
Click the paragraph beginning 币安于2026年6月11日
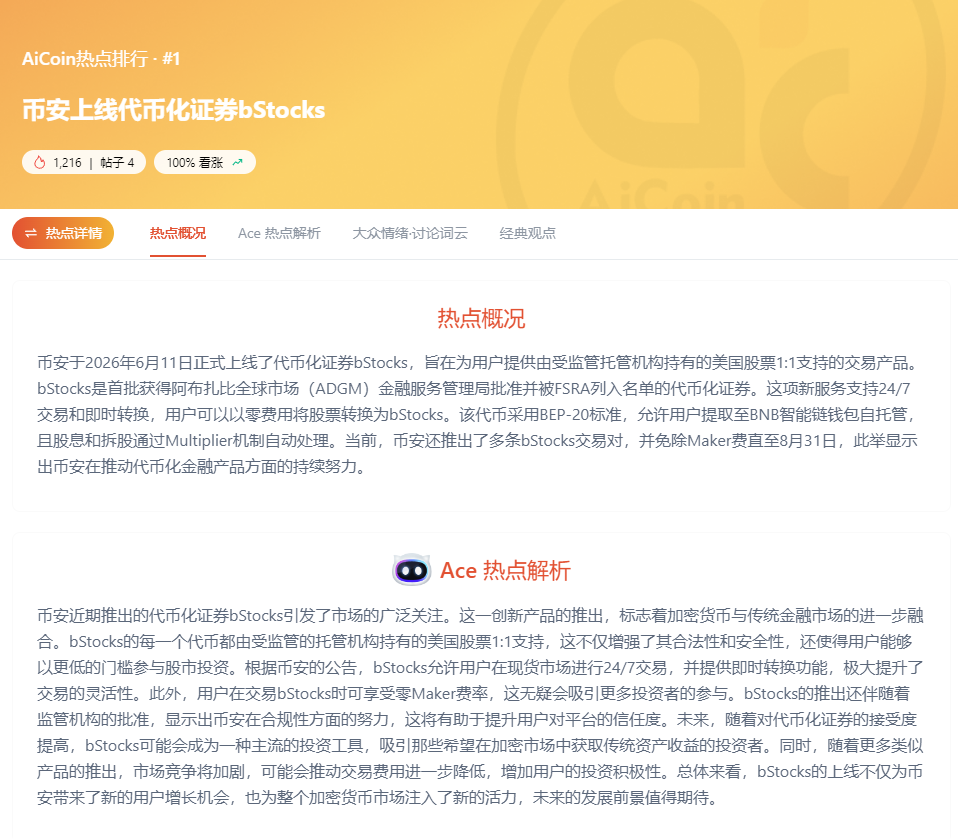[x=478, y=414]
